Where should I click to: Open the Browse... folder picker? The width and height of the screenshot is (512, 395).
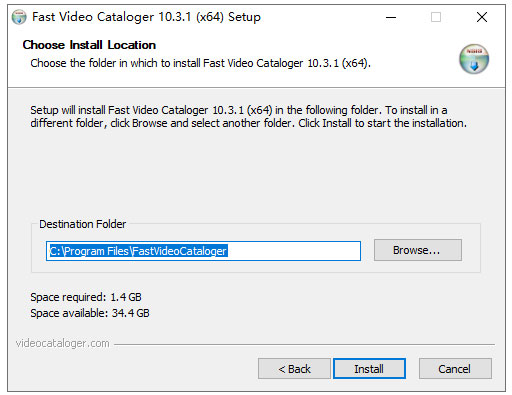pos(418,250)
